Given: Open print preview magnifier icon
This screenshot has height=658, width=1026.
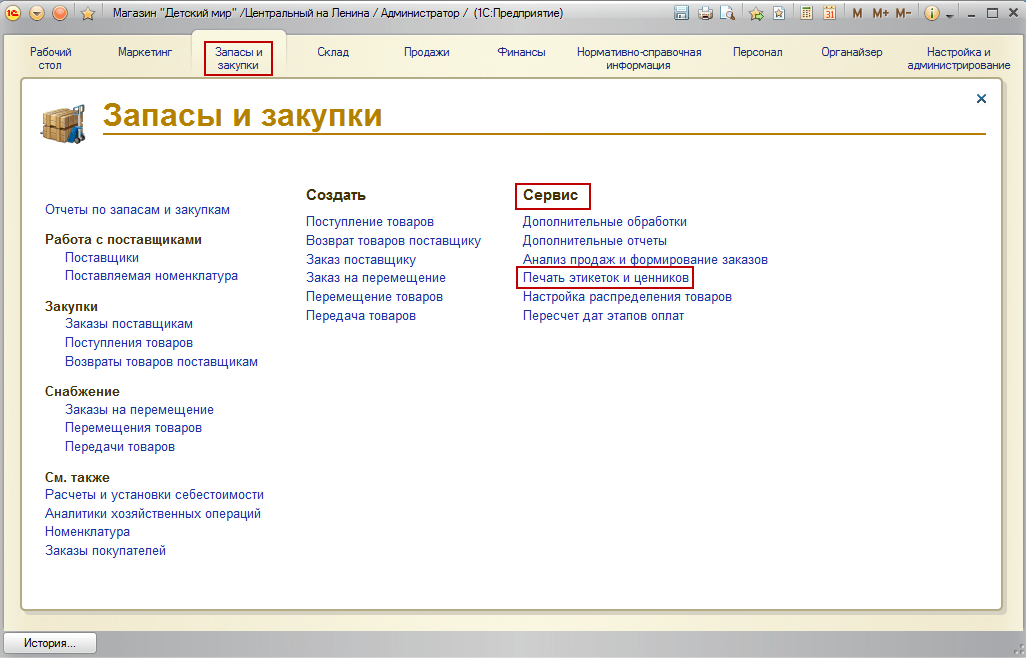Looking at the screenshot, I should click(728, 13).
